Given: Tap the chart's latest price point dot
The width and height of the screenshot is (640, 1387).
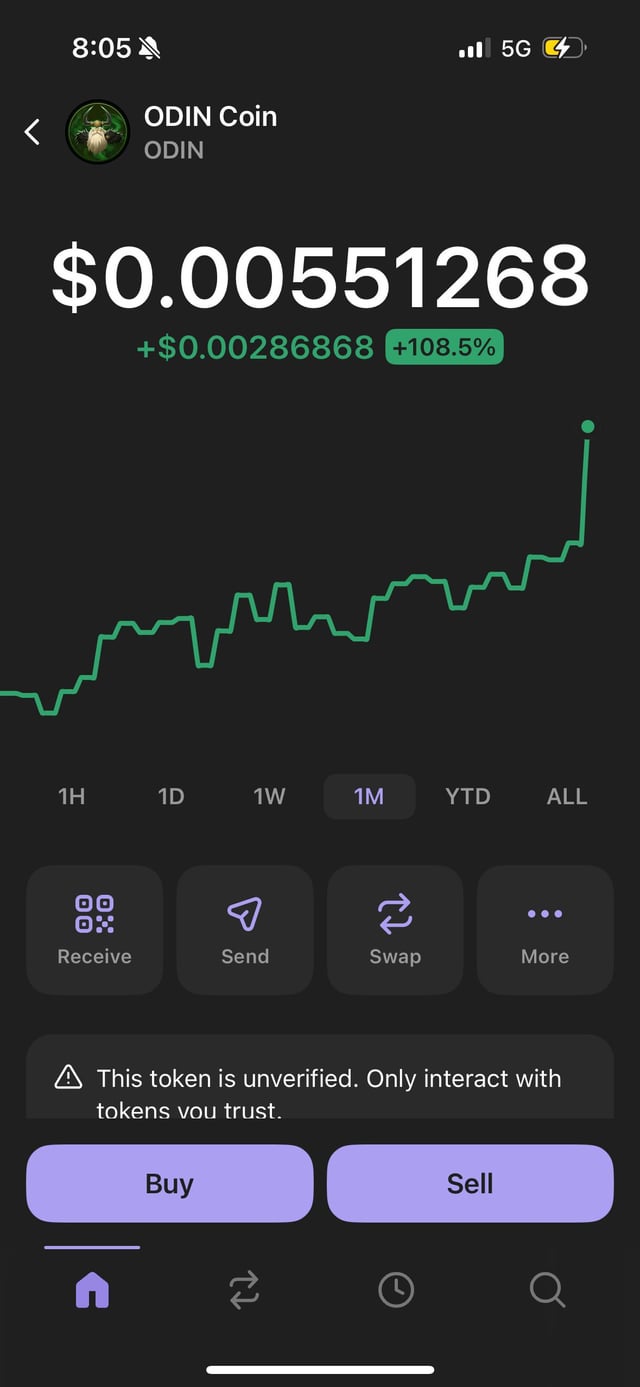Looking at the screenshot, I should 588,427.
